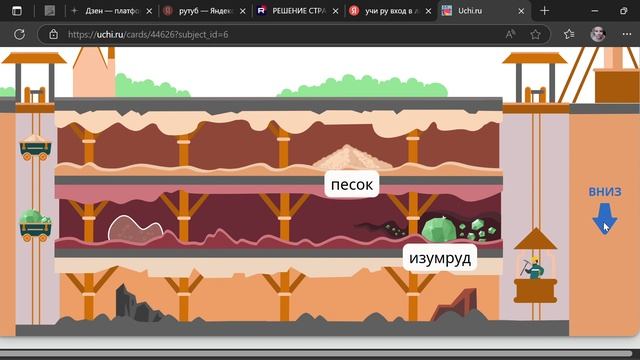
Task: Select the изумруд label
Action: tap(440, 258)
